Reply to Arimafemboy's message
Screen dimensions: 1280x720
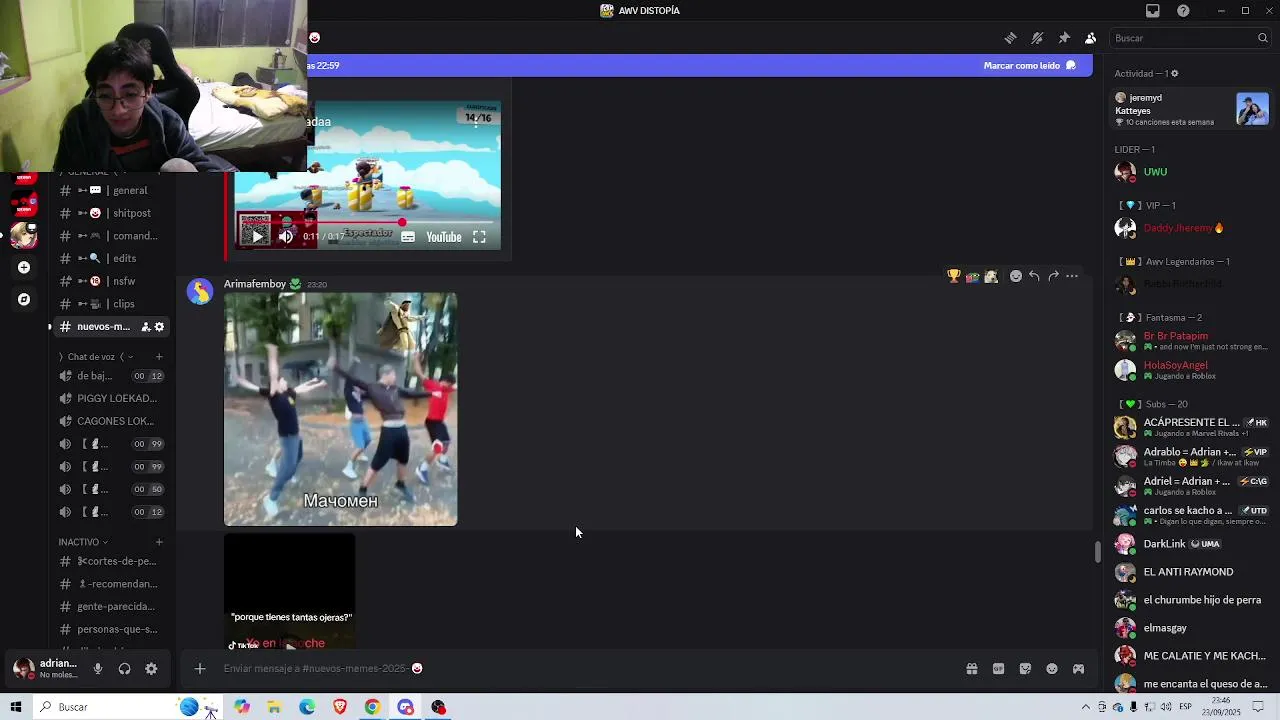(1034, 276)
